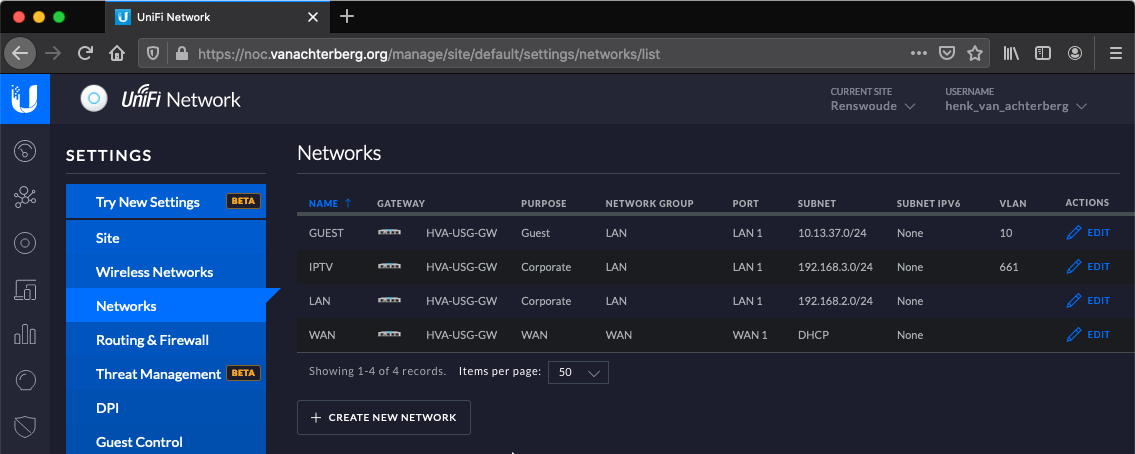
Task: Click the gateway device icon in IPTV row
Action: tap(389, 267)
